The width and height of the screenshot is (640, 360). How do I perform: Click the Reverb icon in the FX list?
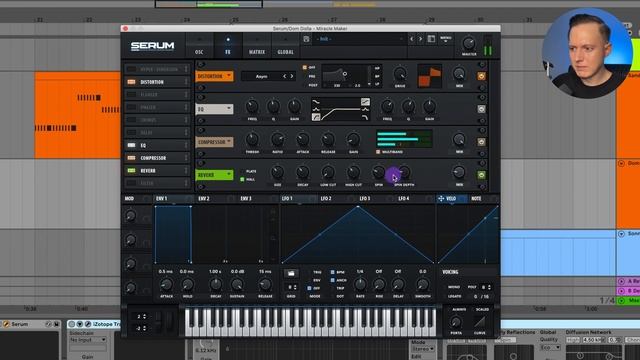click(131, 170)
